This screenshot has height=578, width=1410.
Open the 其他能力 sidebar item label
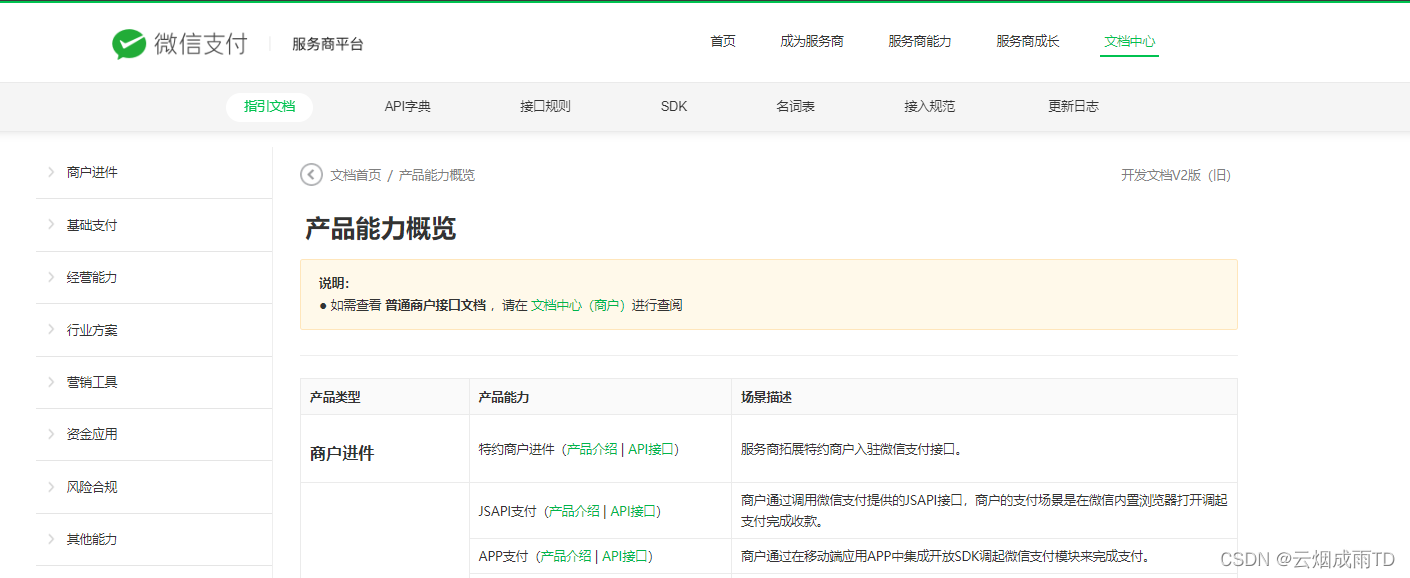point(92,539)
